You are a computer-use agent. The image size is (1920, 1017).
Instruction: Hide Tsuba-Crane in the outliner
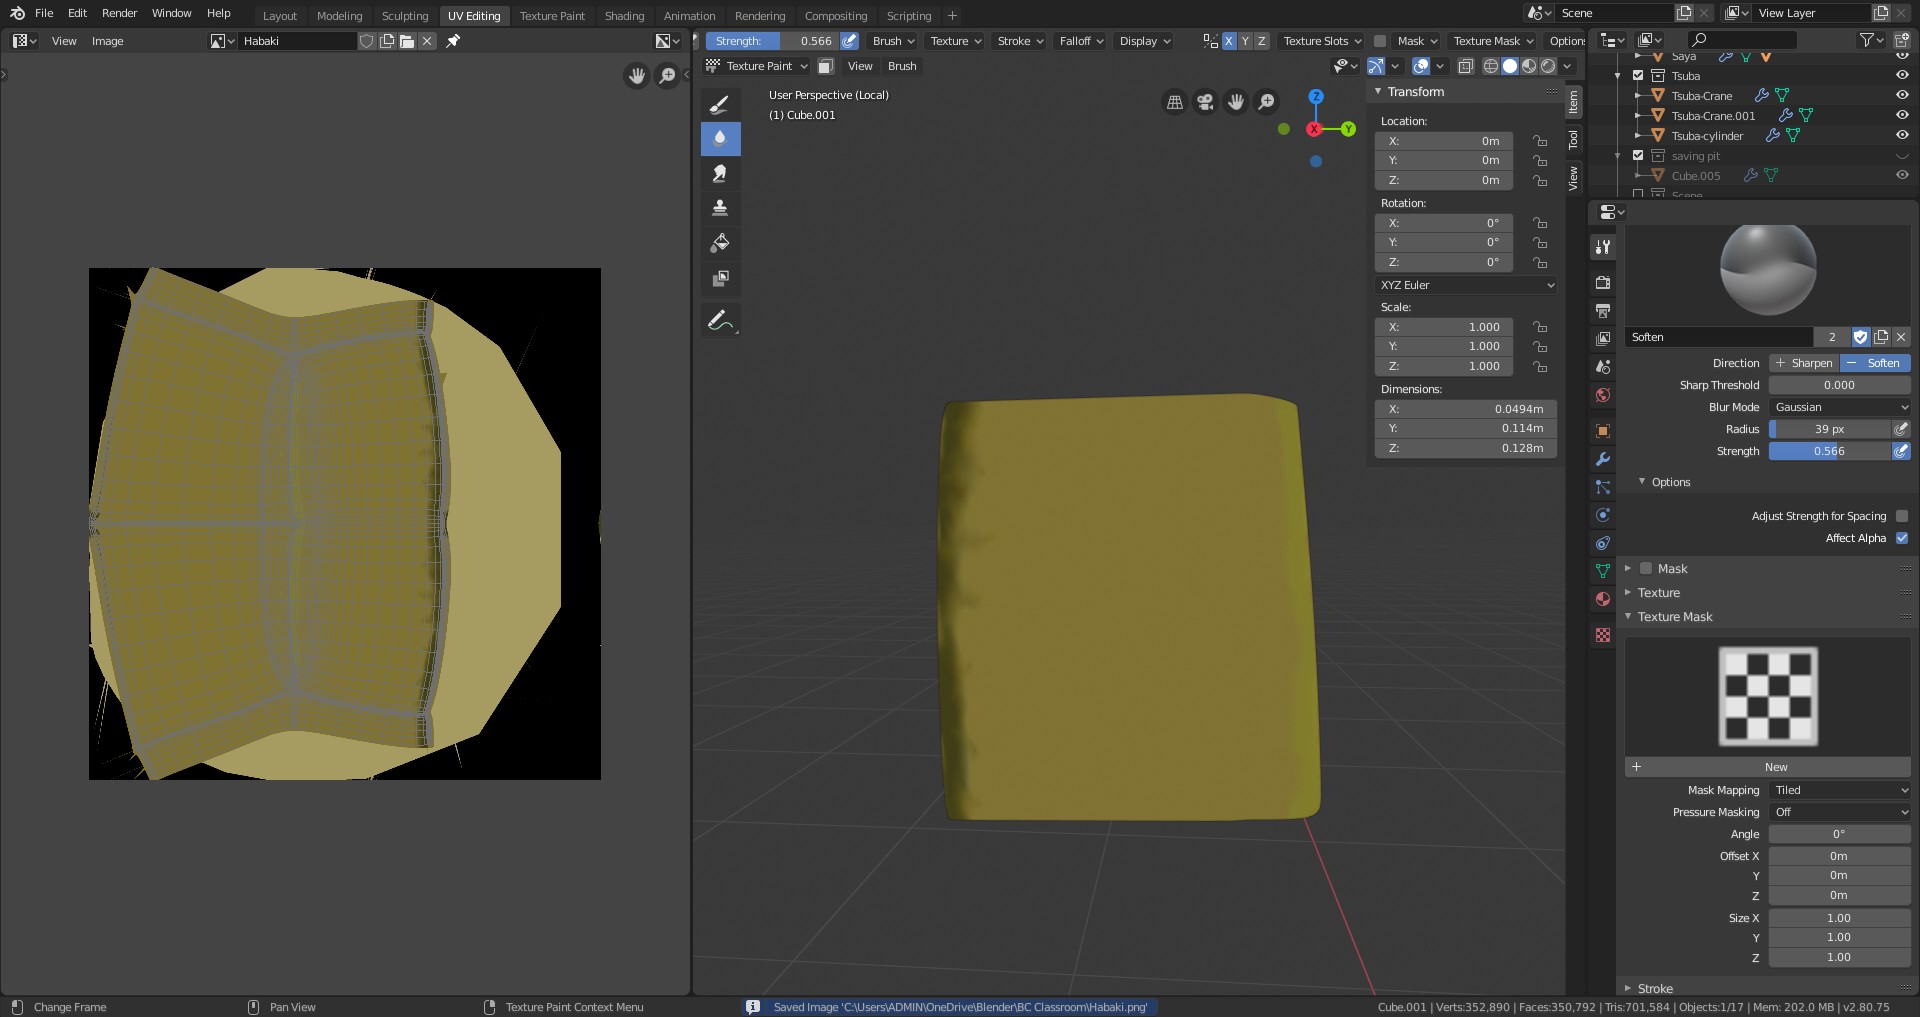[x=1902, y=95]
